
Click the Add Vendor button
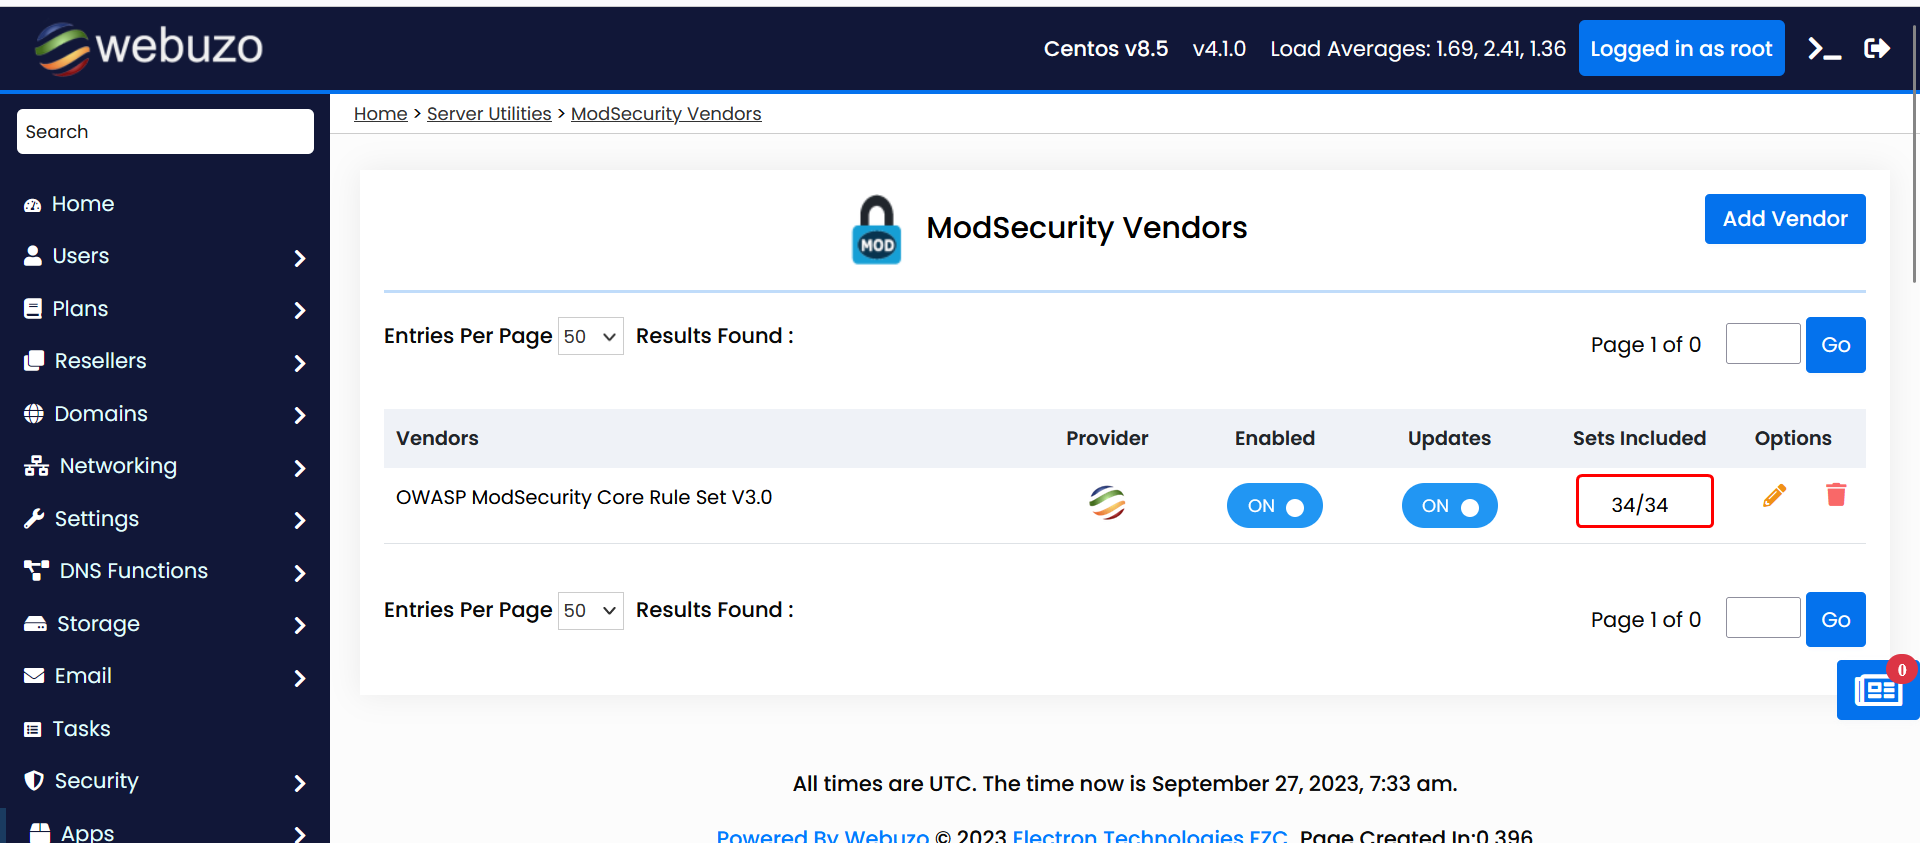[1784, 219]
